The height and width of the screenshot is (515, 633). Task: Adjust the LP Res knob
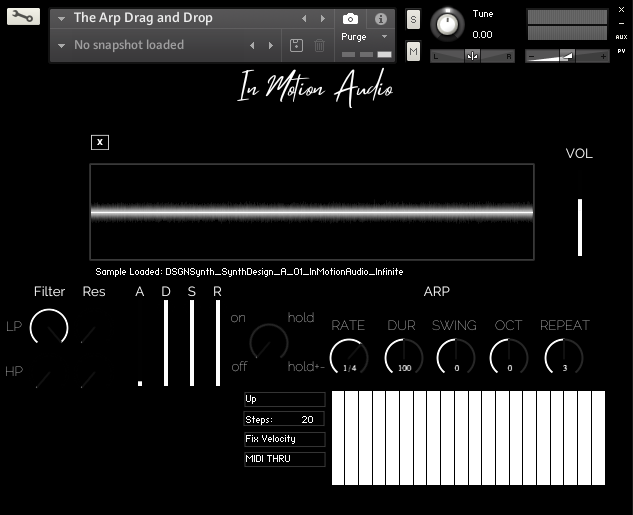[88, 335]
